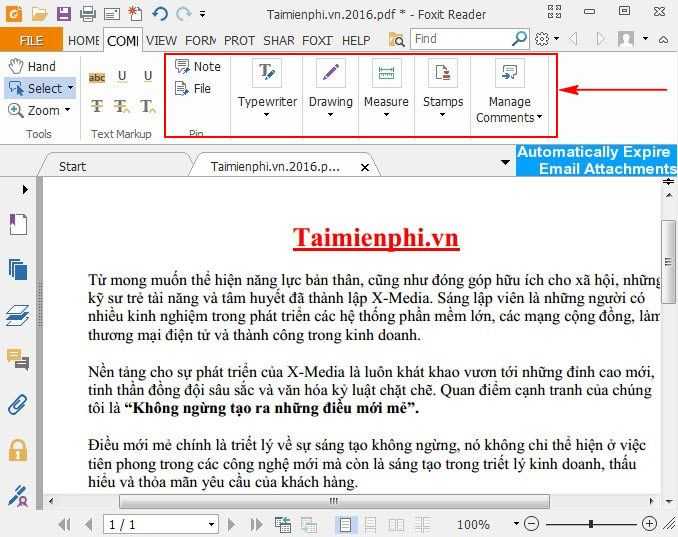The width and height of the screenshot is (678, 537).
Task: Open the Security lock panel icon
Action: point(18,450)
